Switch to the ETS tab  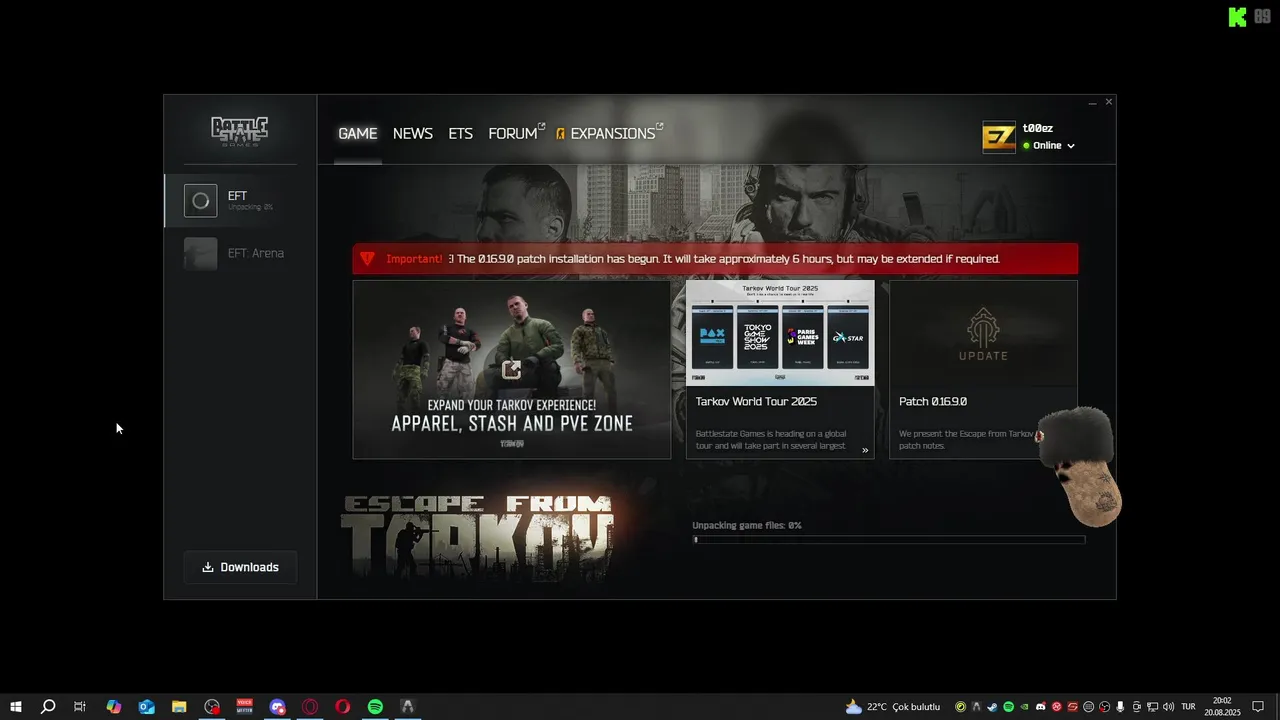coord(460,133)
